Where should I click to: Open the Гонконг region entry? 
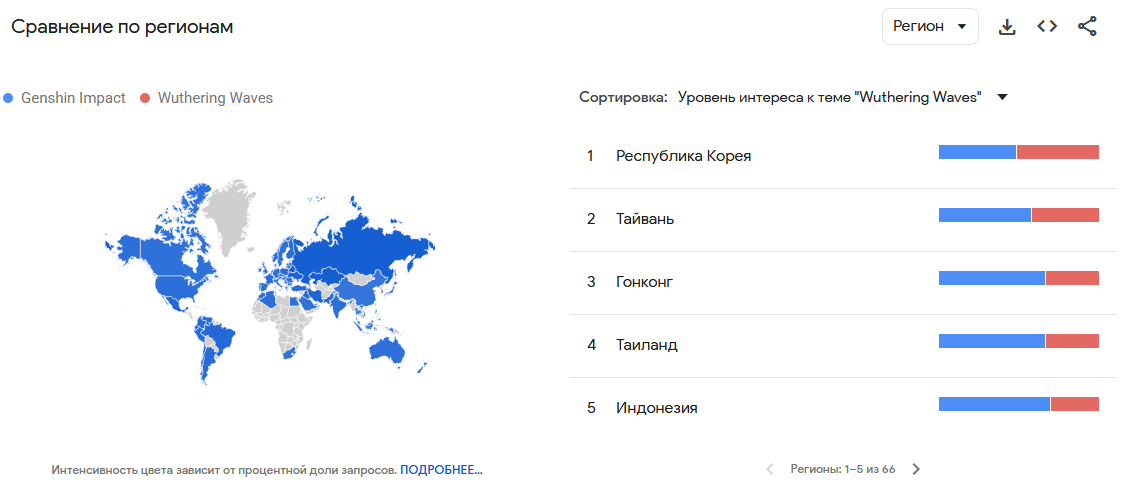pyautogui.click(x=645, y=282)
